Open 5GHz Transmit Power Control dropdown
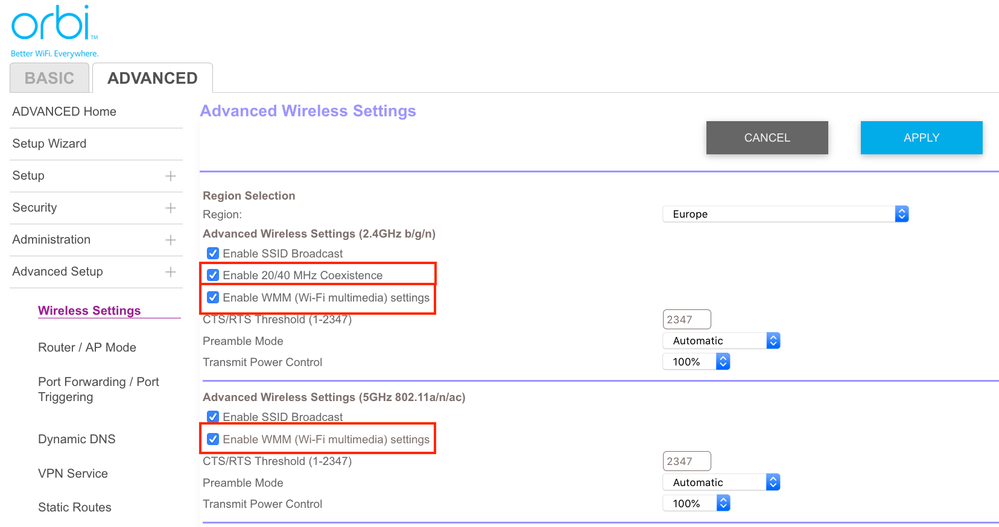 (x=696, y=504)
